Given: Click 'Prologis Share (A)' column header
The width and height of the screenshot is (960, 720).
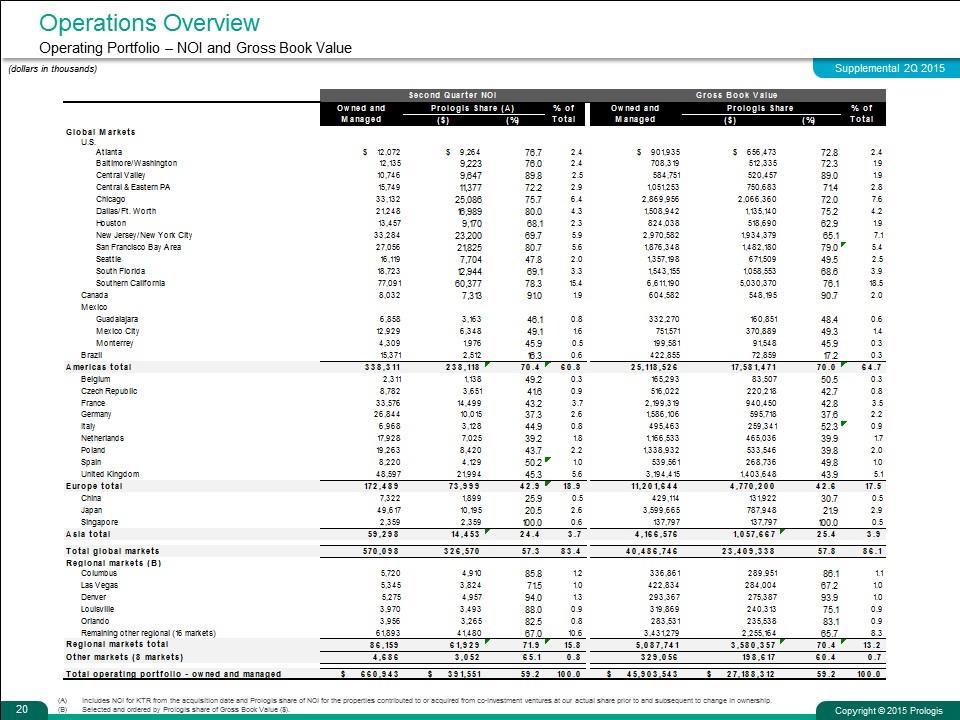Looking at the screenshot, I should point(473,108).
